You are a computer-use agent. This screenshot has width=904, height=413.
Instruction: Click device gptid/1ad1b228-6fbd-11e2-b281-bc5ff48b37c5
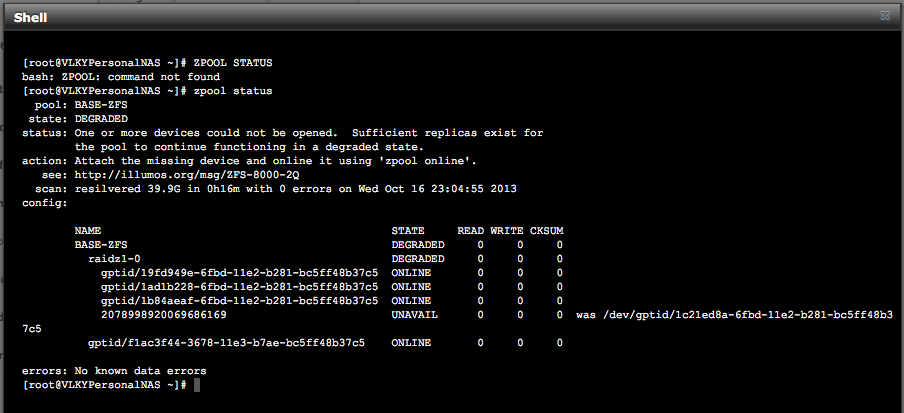(239, 287)
